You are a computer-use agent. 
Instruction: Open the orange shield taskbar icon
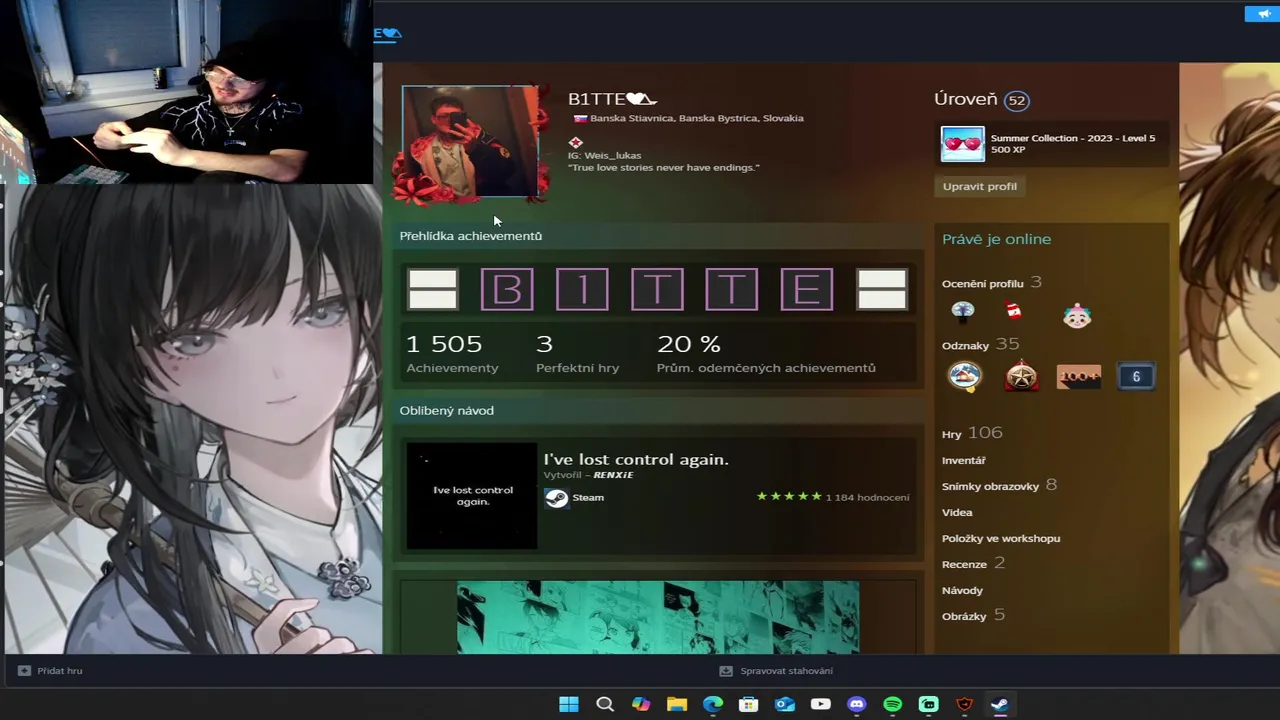pyautogui.click(x=964, y=704)
